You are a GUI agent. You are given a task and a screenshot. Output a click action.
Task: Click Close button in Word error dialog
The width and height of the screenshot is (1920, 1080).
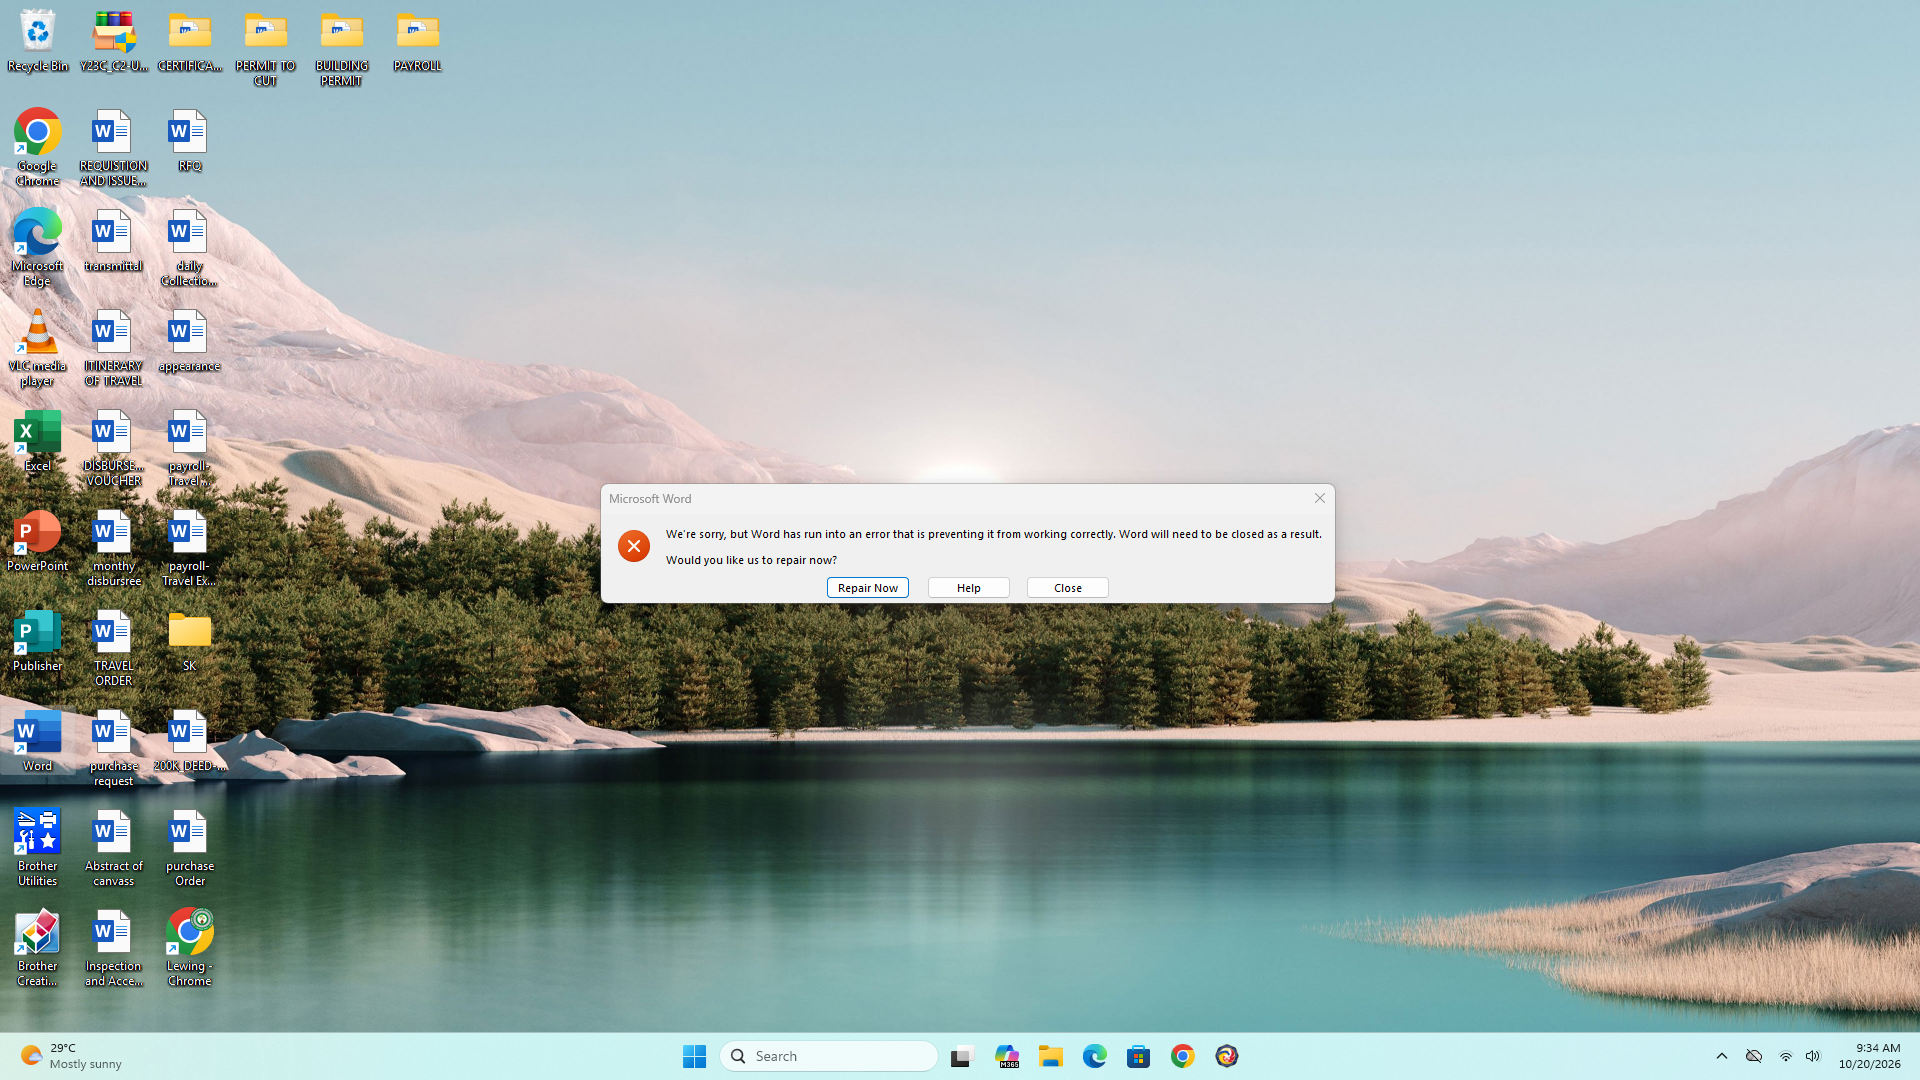[x=1067, y=588]
